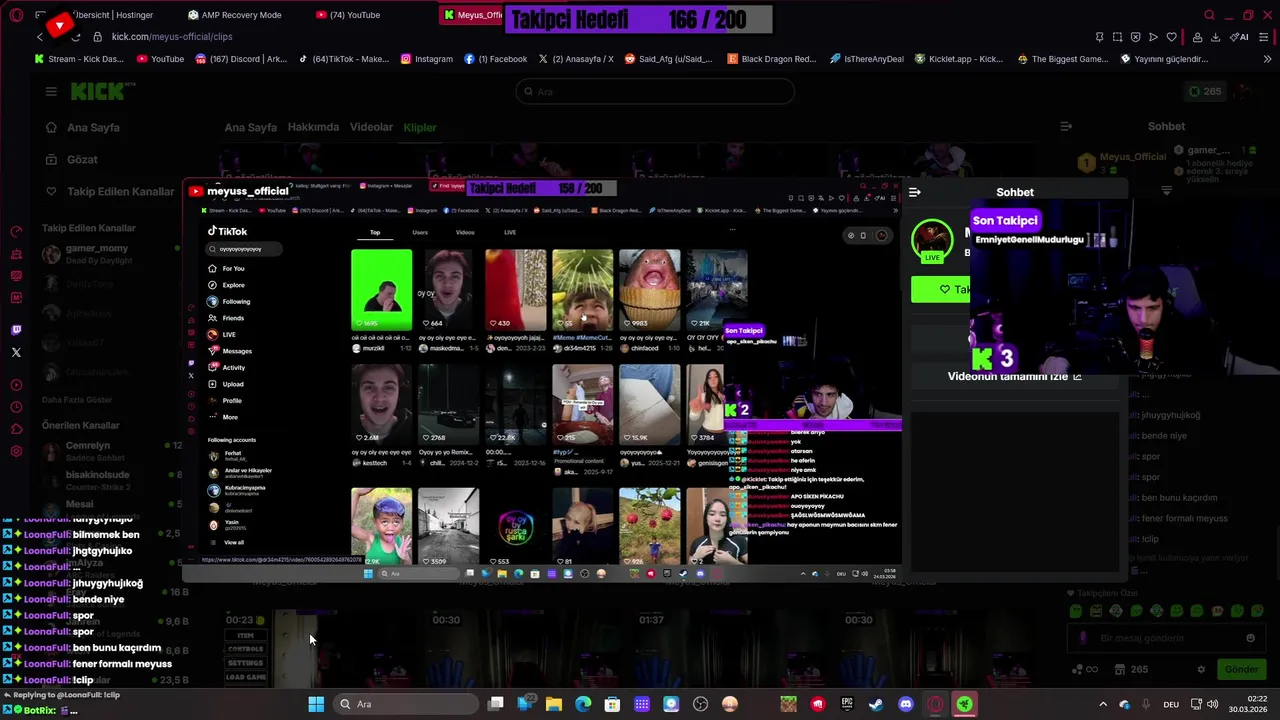Screen dimensions: 1280x720
Task: Expand Daha Fazla Göster in followed channels
Action: [77, 400]
